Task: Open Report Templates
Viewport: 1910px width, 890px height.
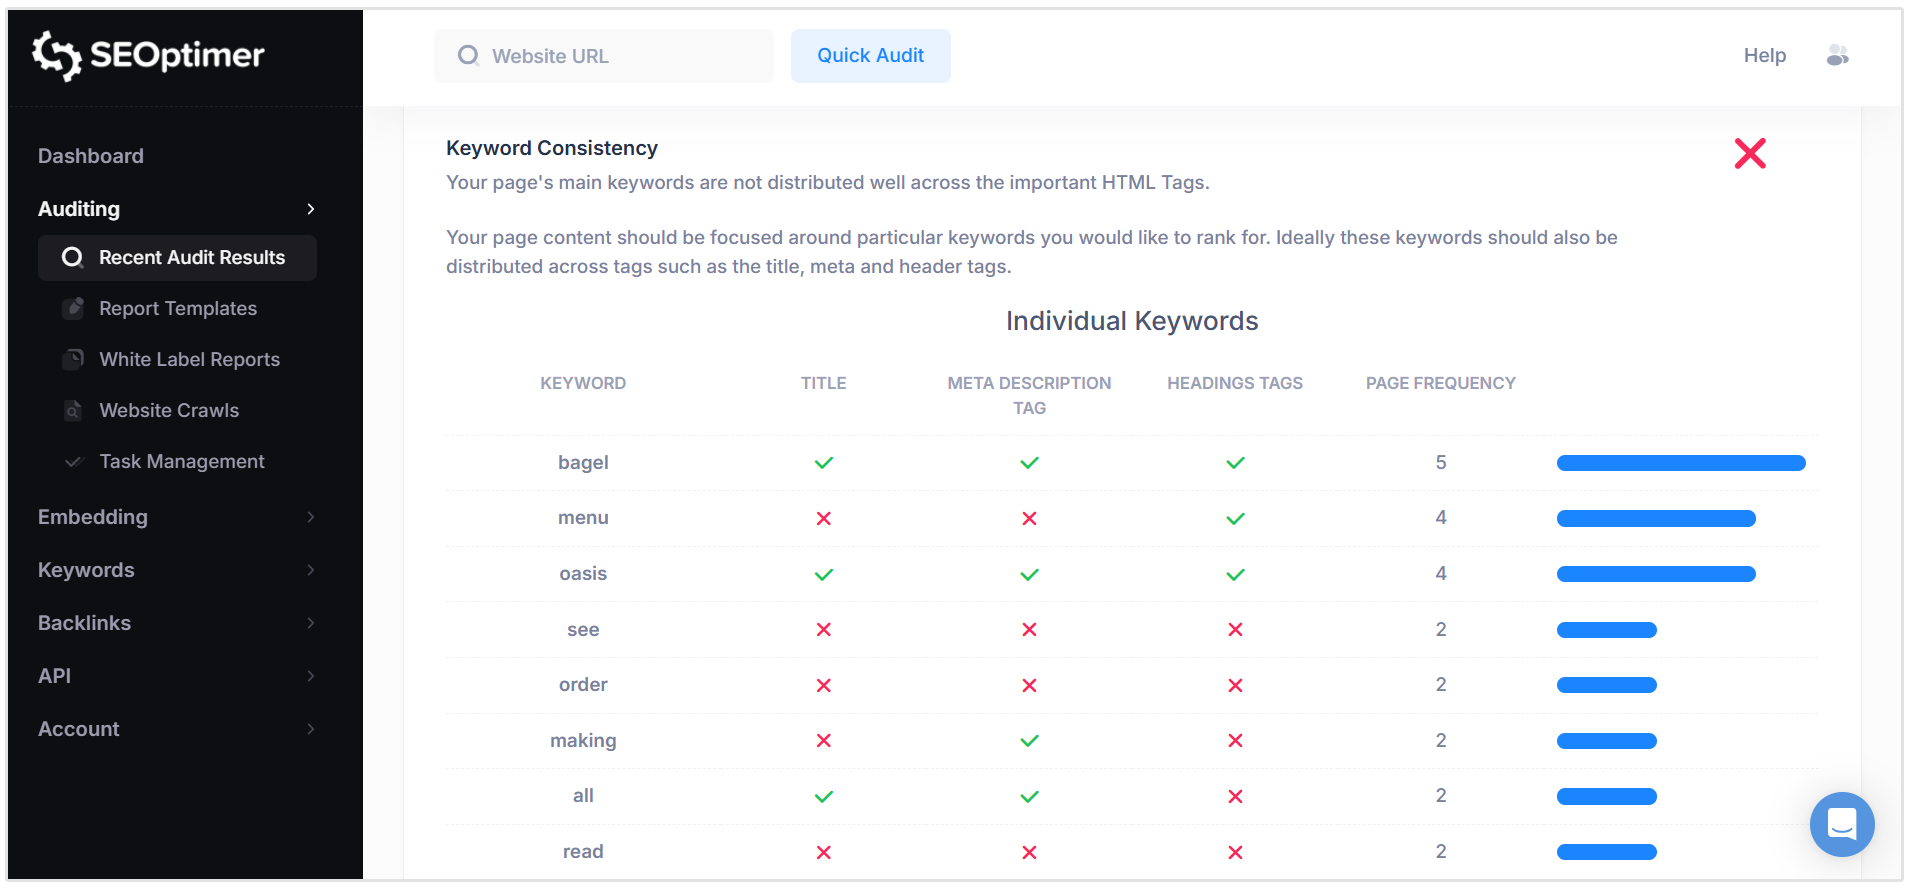Action: [x=178, y=308]
